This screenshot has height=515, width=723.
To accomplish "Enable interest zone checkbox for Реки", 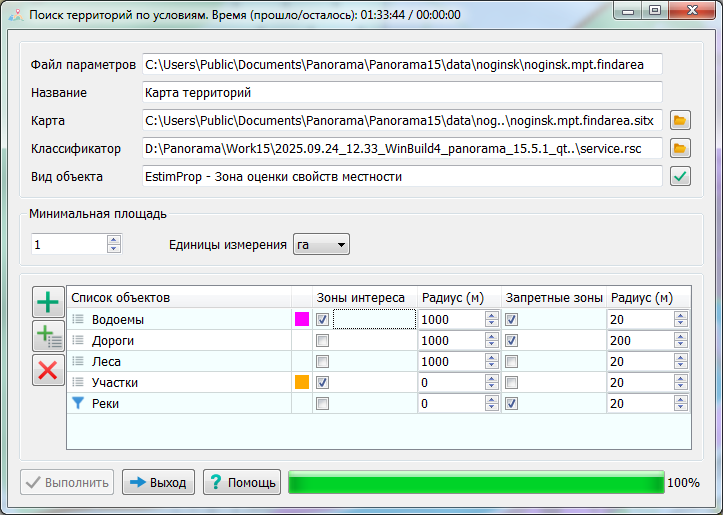I will pyautogui.click(x=322, y=403).
